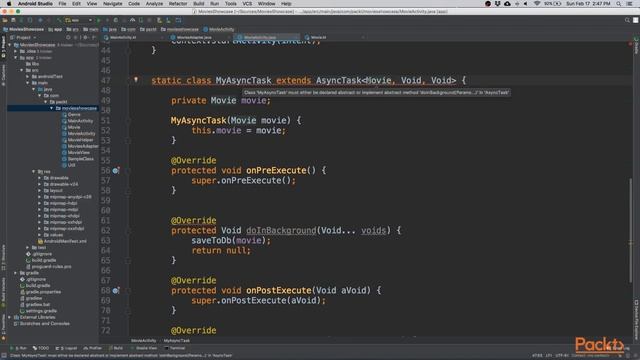
Task: Click the Save All toolbar icon
Action: (x=13, y=20)
